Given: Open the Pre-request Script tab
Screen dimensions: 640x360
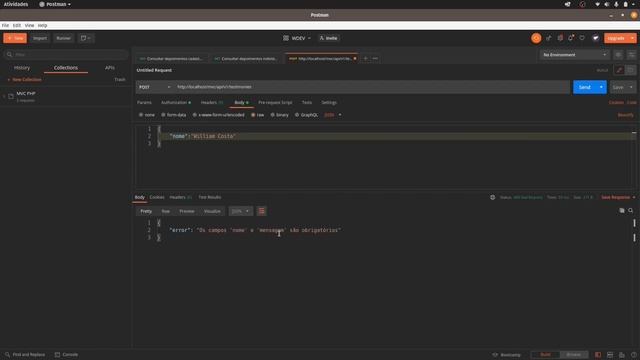Looking at the screenshot, I should (275, 102).
